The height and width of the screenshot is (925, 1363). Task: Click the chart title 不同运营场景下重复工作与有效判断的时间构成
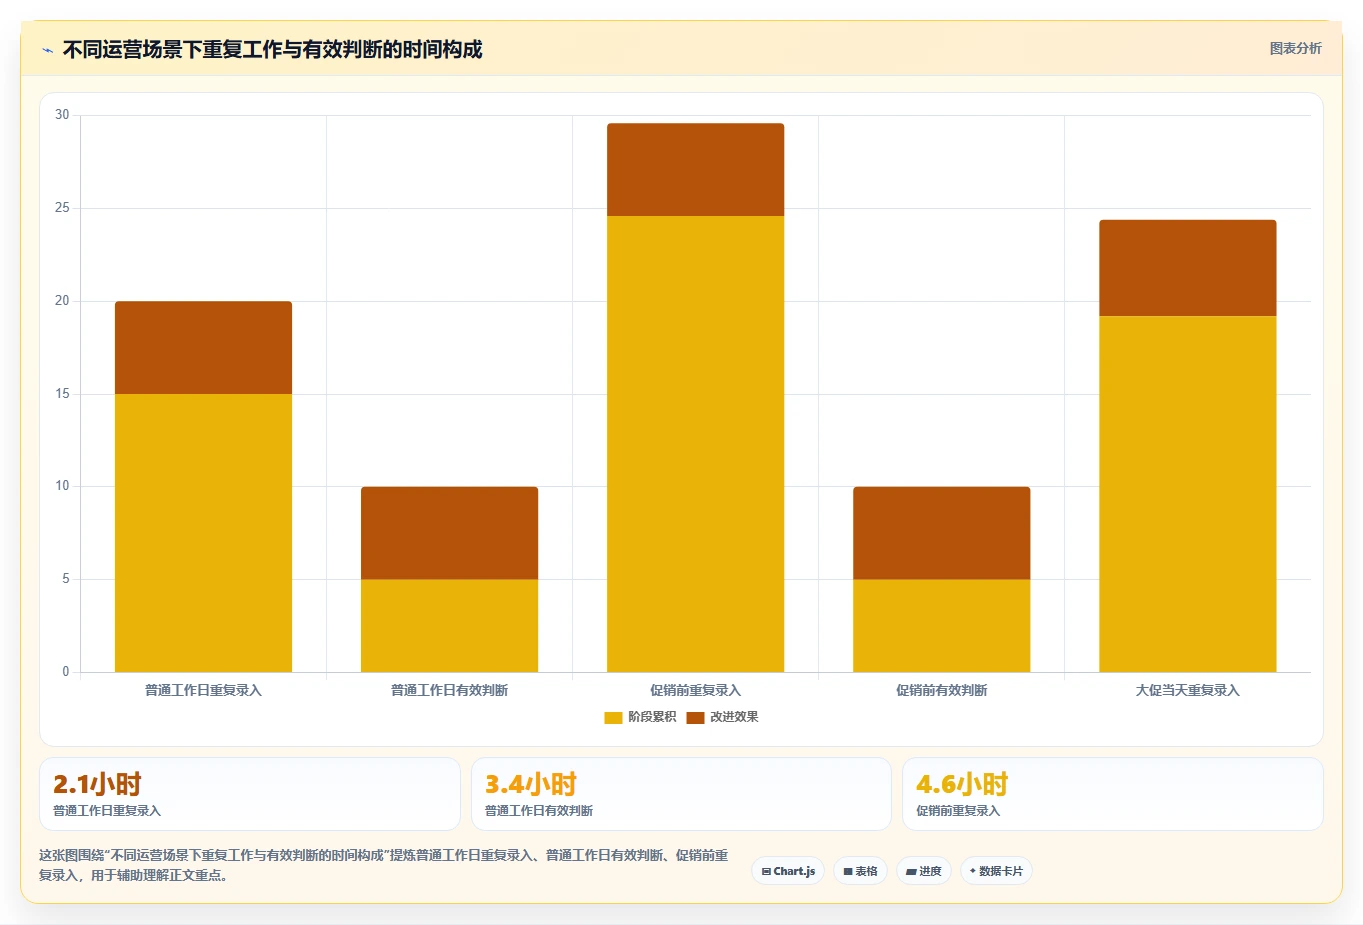click(x=272, y=49)
